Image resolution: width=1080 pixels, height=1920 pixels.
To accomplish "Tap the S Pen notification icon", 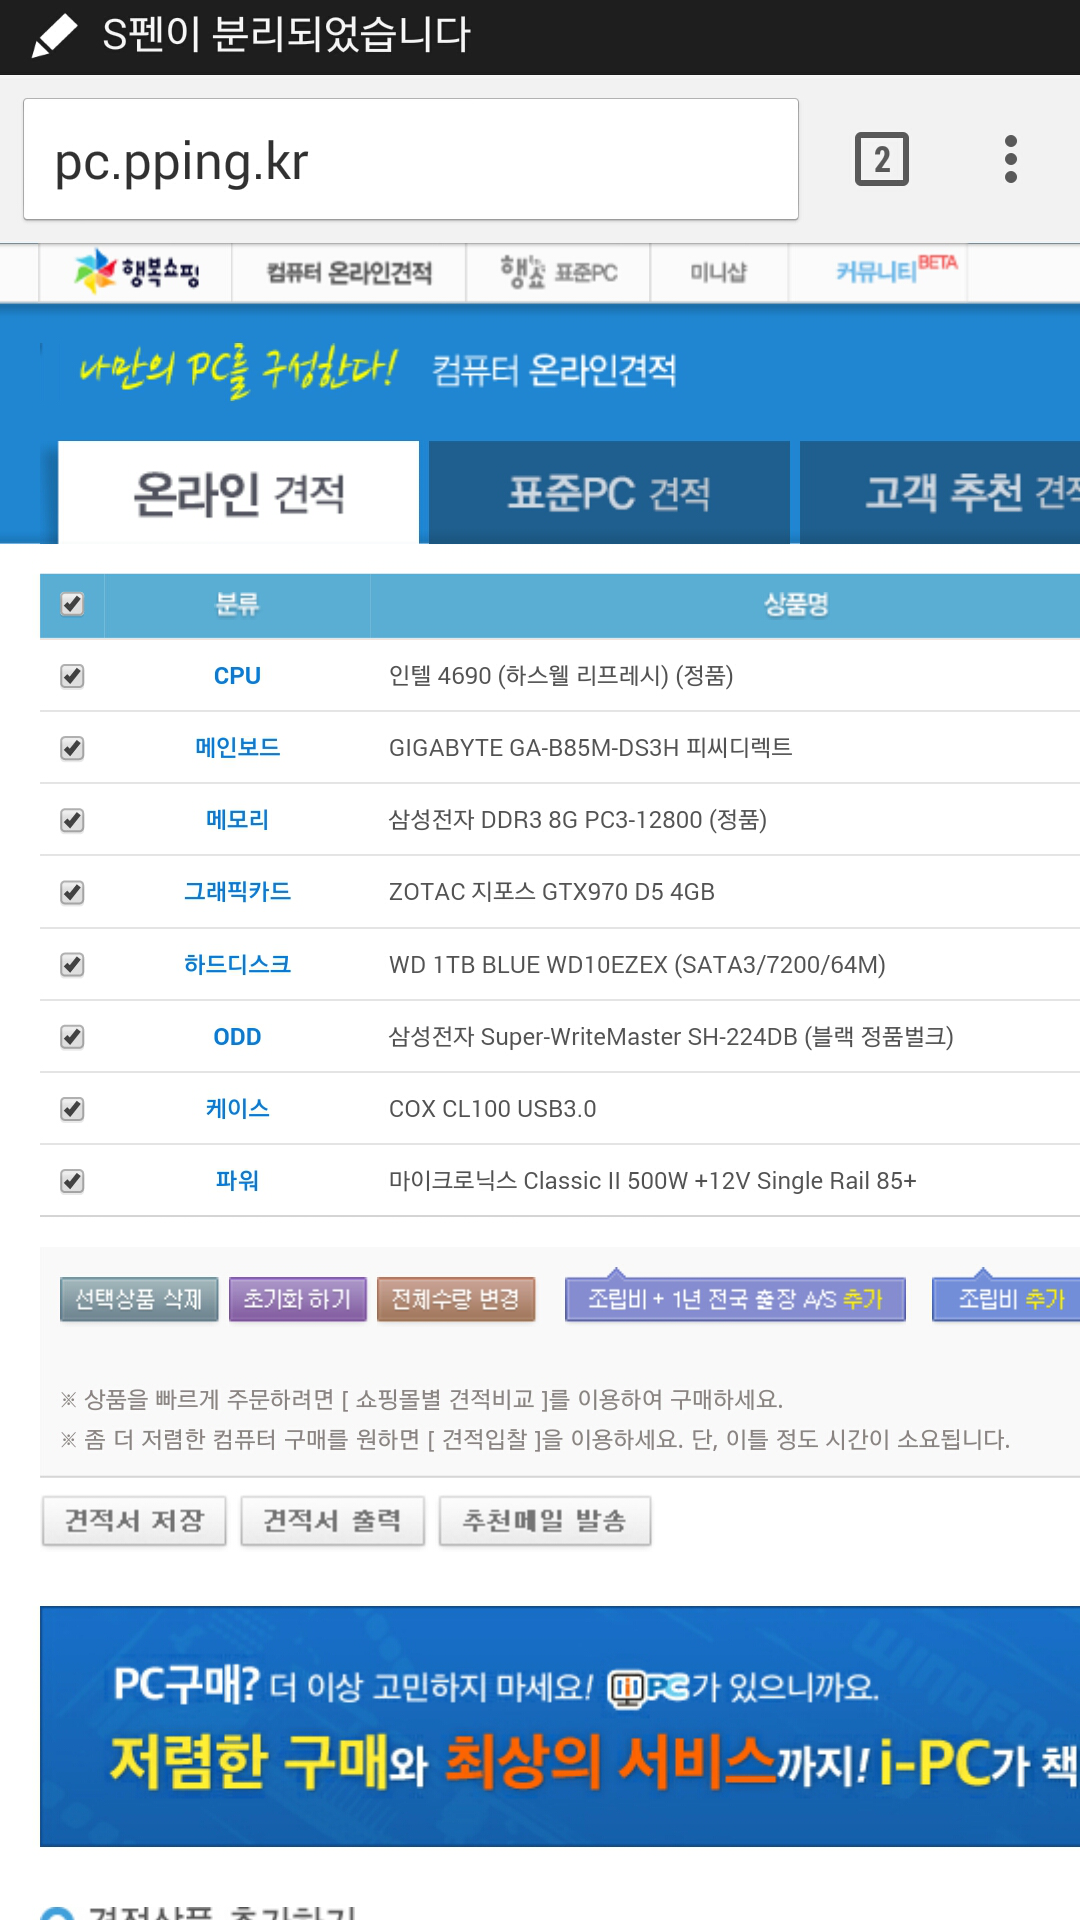I will pyautogui.click(x=54, y=36).
